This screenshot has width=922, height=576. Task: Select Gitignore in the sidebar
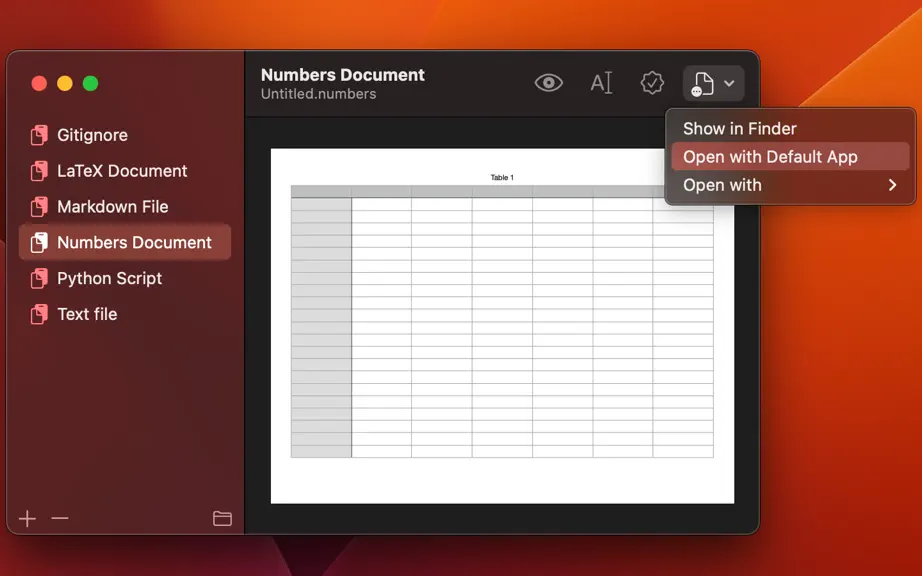point(125,135)
